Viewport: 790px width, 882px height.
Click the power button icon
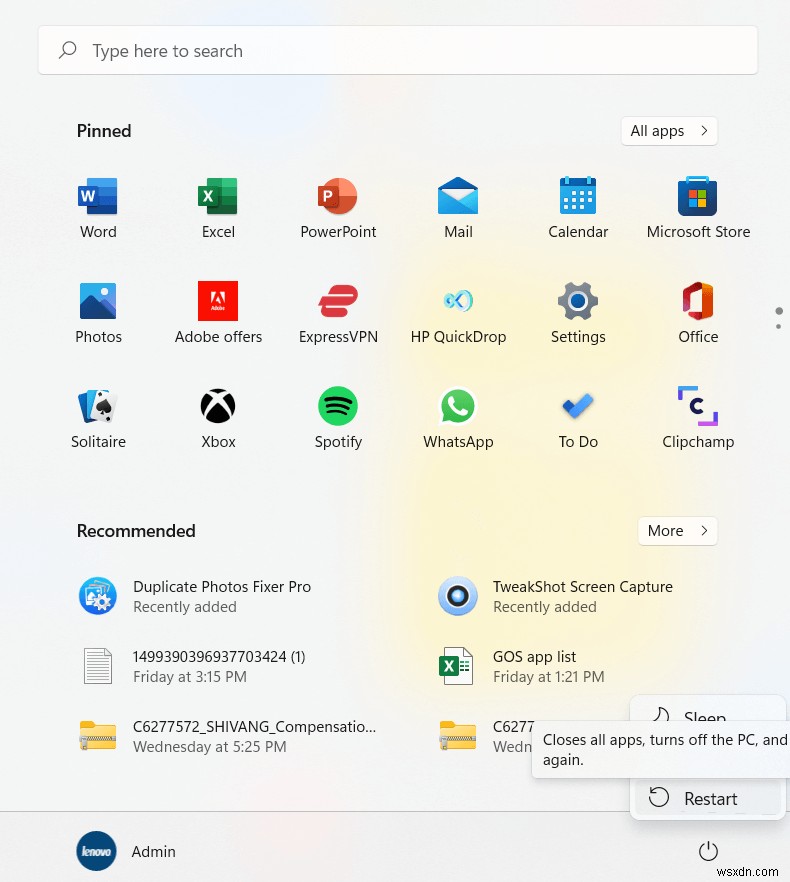click(708, 851)
